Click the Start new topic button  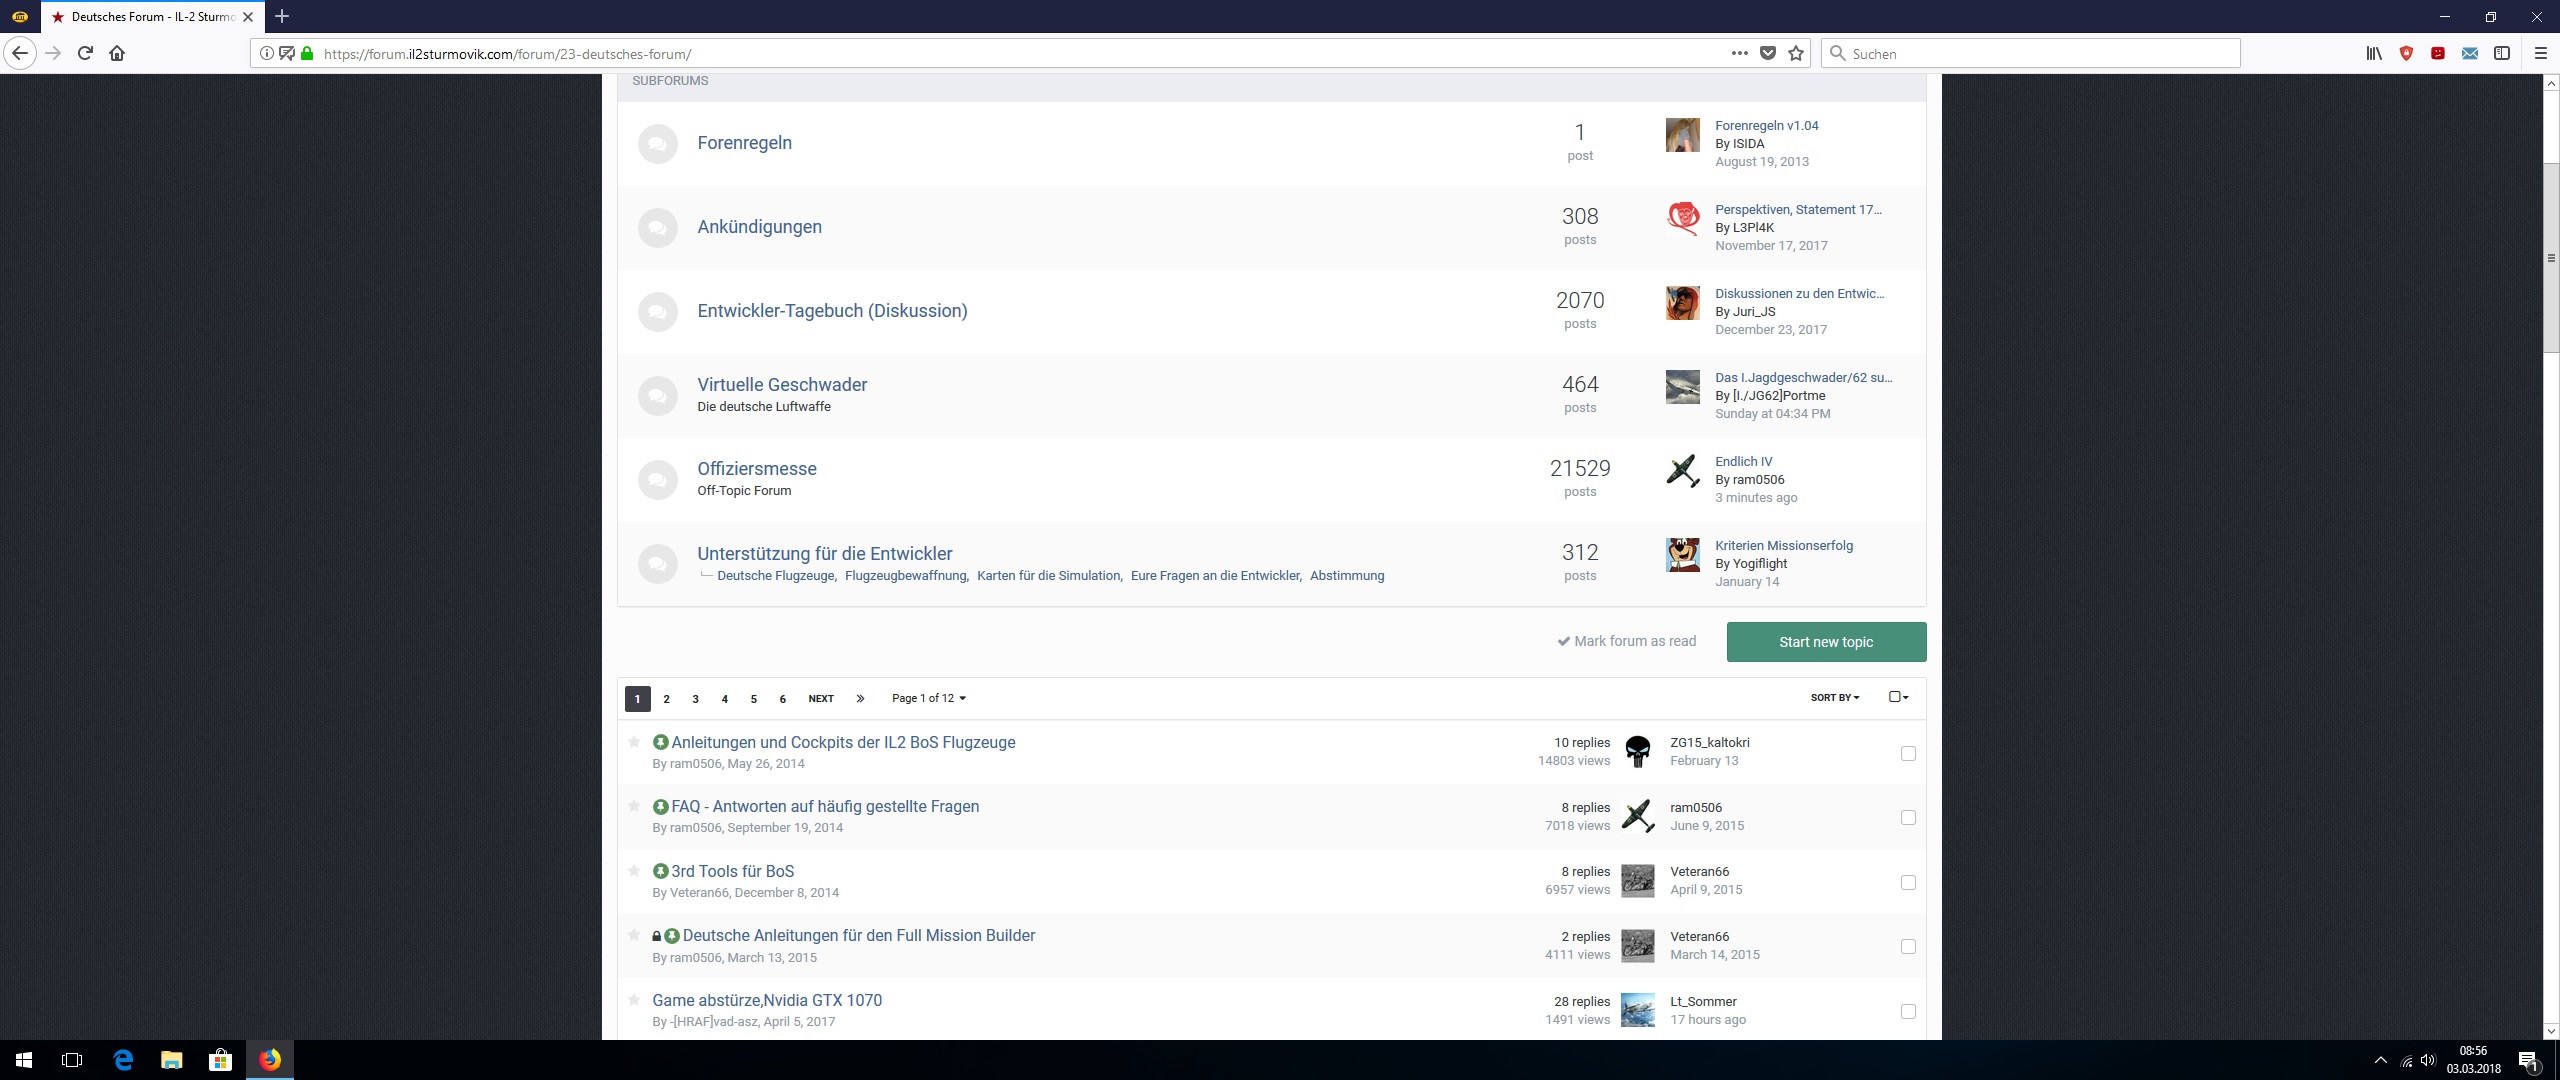click(1825, 642)
